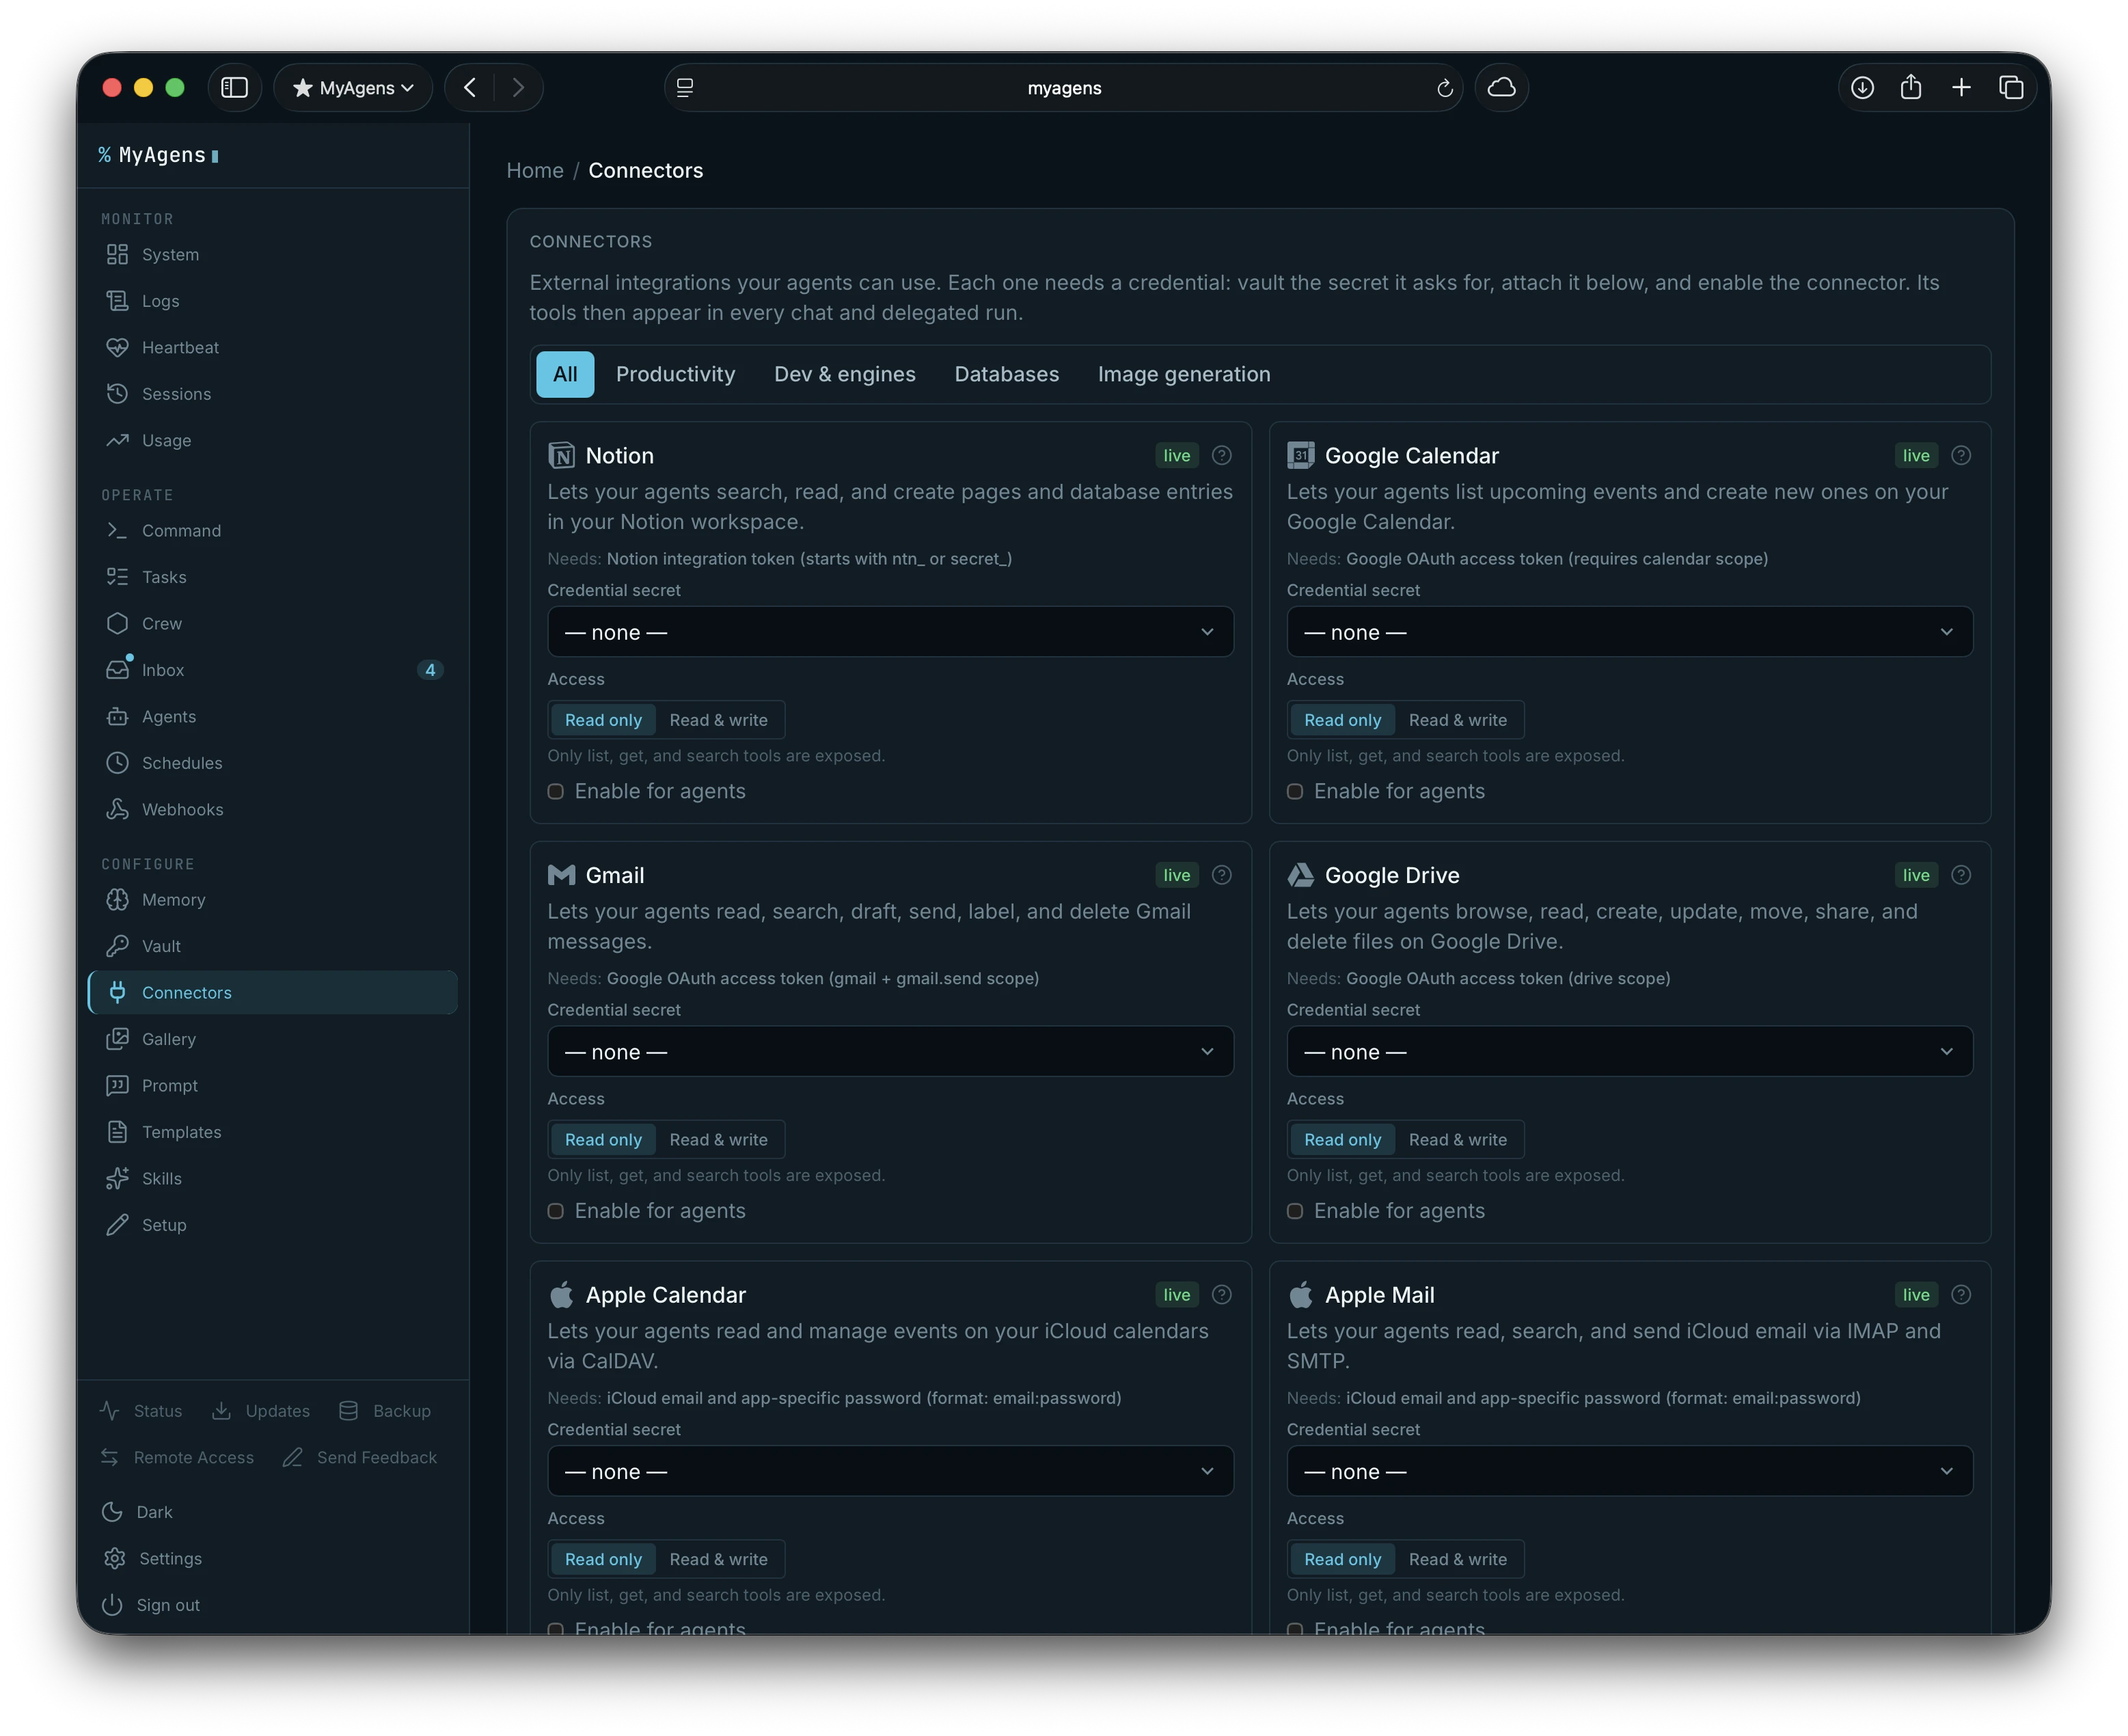Set Apple Calendar access to Read & write

718,1559
